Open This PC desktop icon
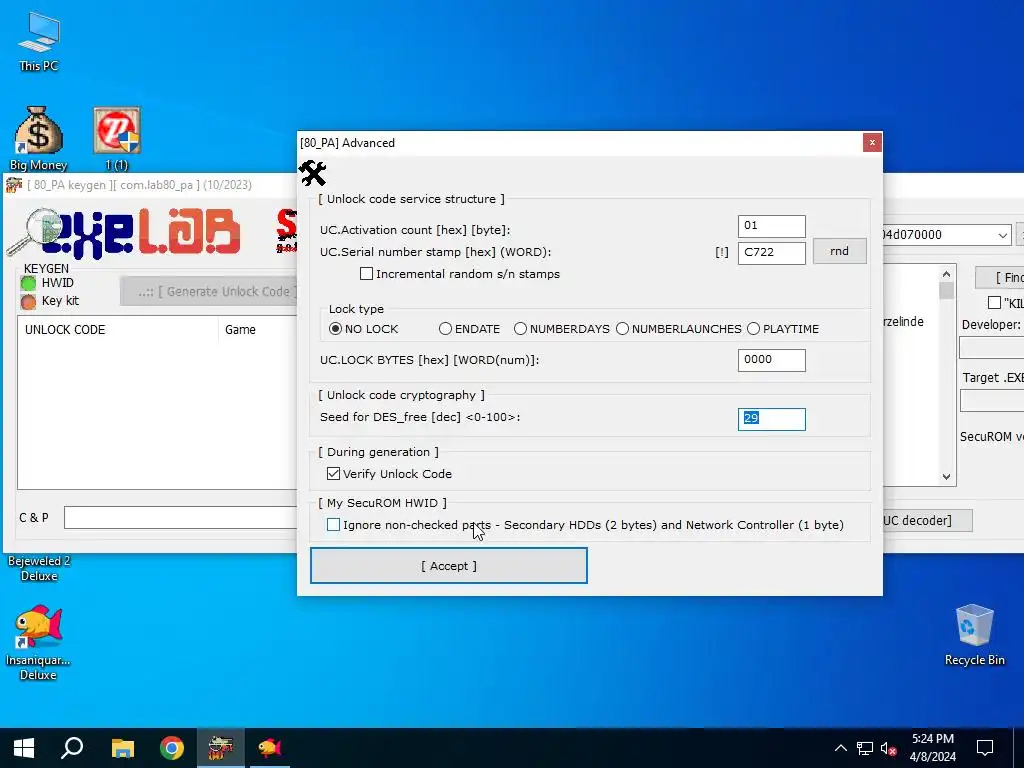The width and height of the screenshot is (1024, 768). tap(39, 40)
